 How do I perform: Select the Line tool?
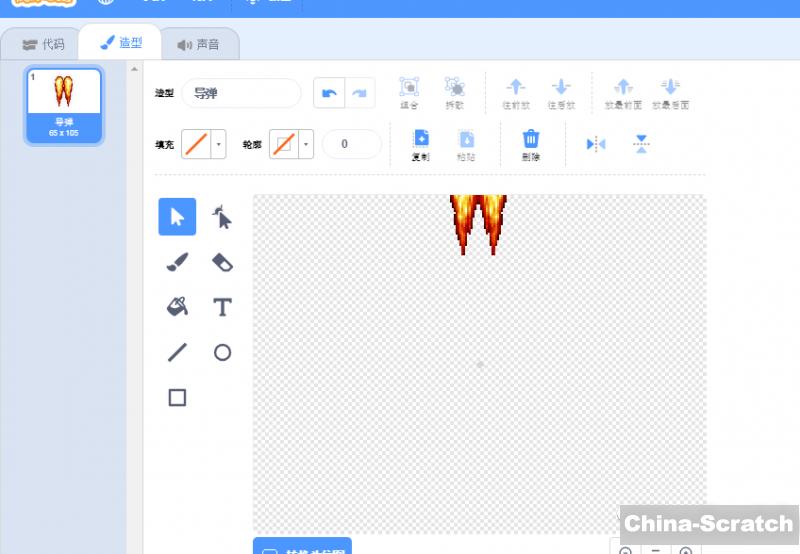[177, 352]
